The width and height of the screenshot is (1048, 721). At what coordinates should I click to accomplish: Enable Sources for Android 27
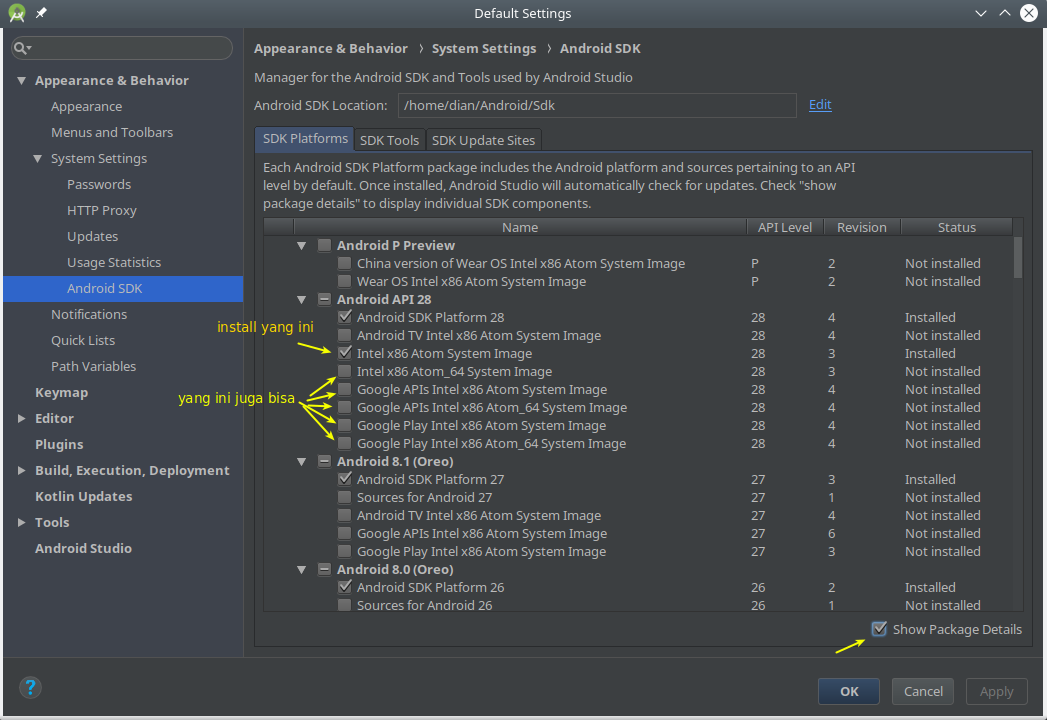coord(345,497)
